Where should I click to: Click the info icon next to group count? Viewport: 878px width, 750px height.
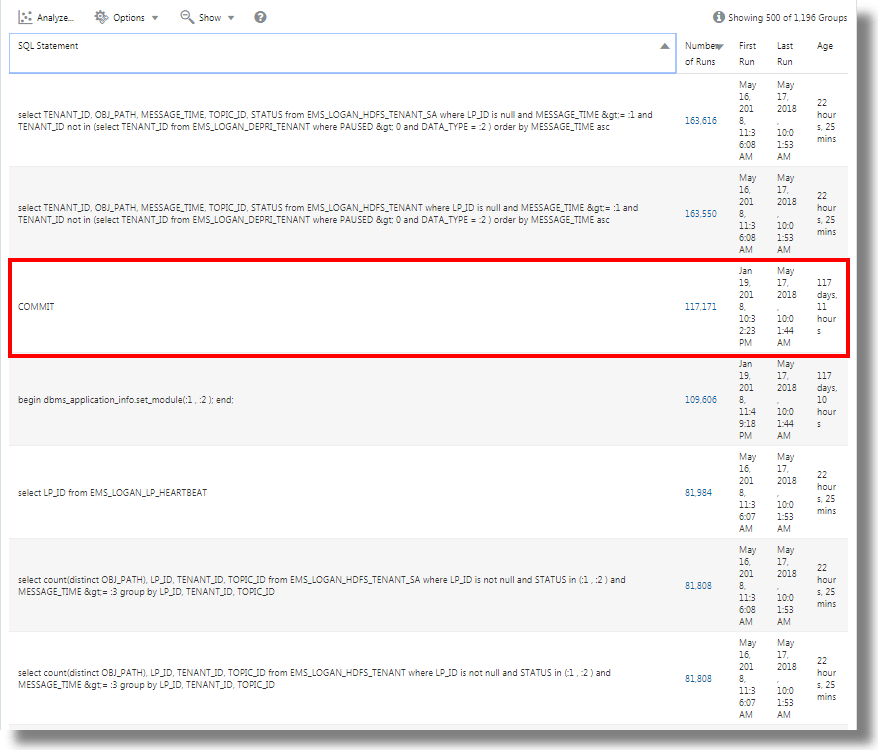pyautogui.click(x=718, y=17)
